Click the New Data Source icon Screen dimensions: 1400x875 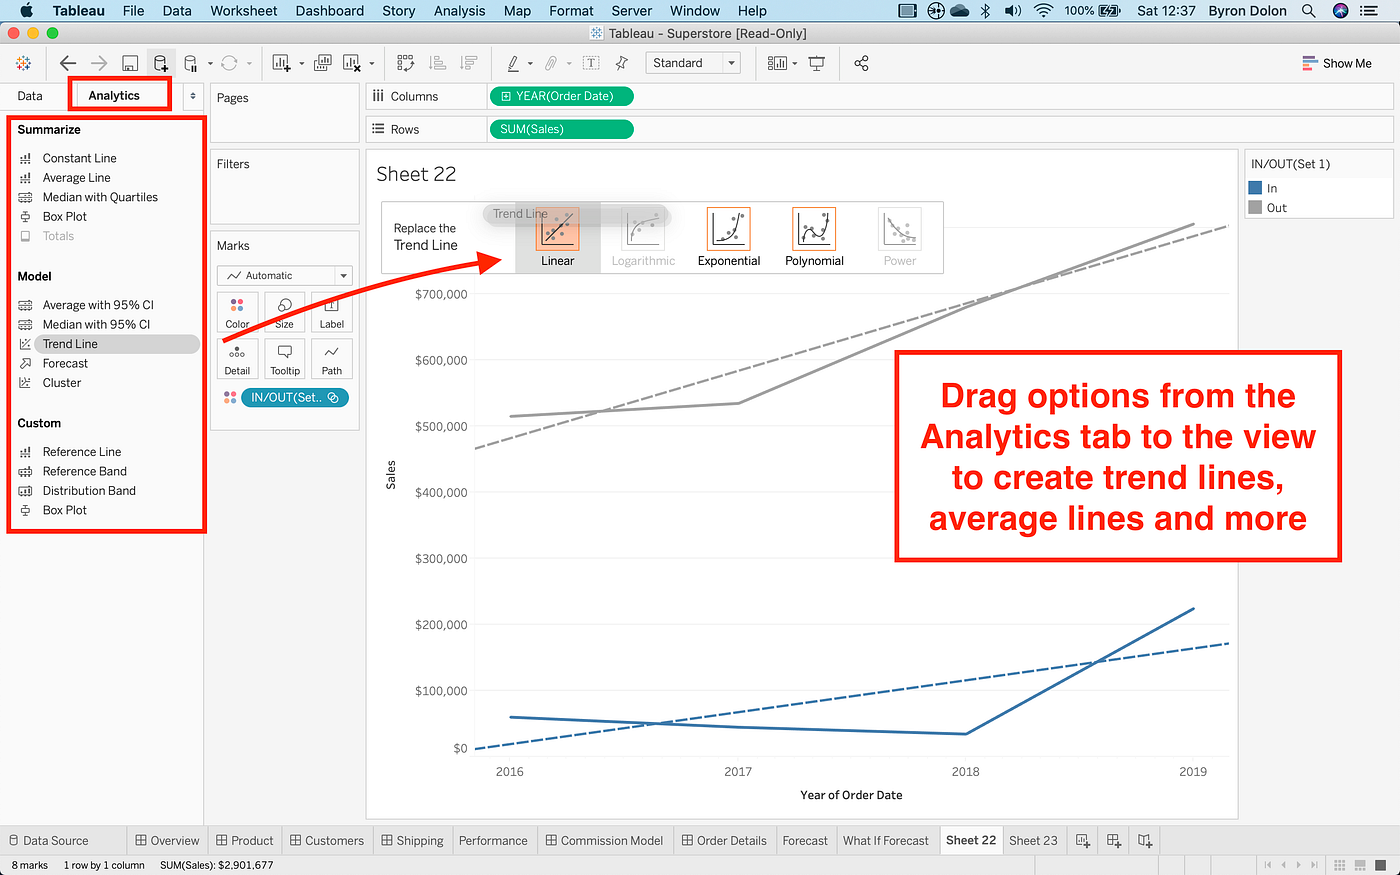[x=159, y=63]
